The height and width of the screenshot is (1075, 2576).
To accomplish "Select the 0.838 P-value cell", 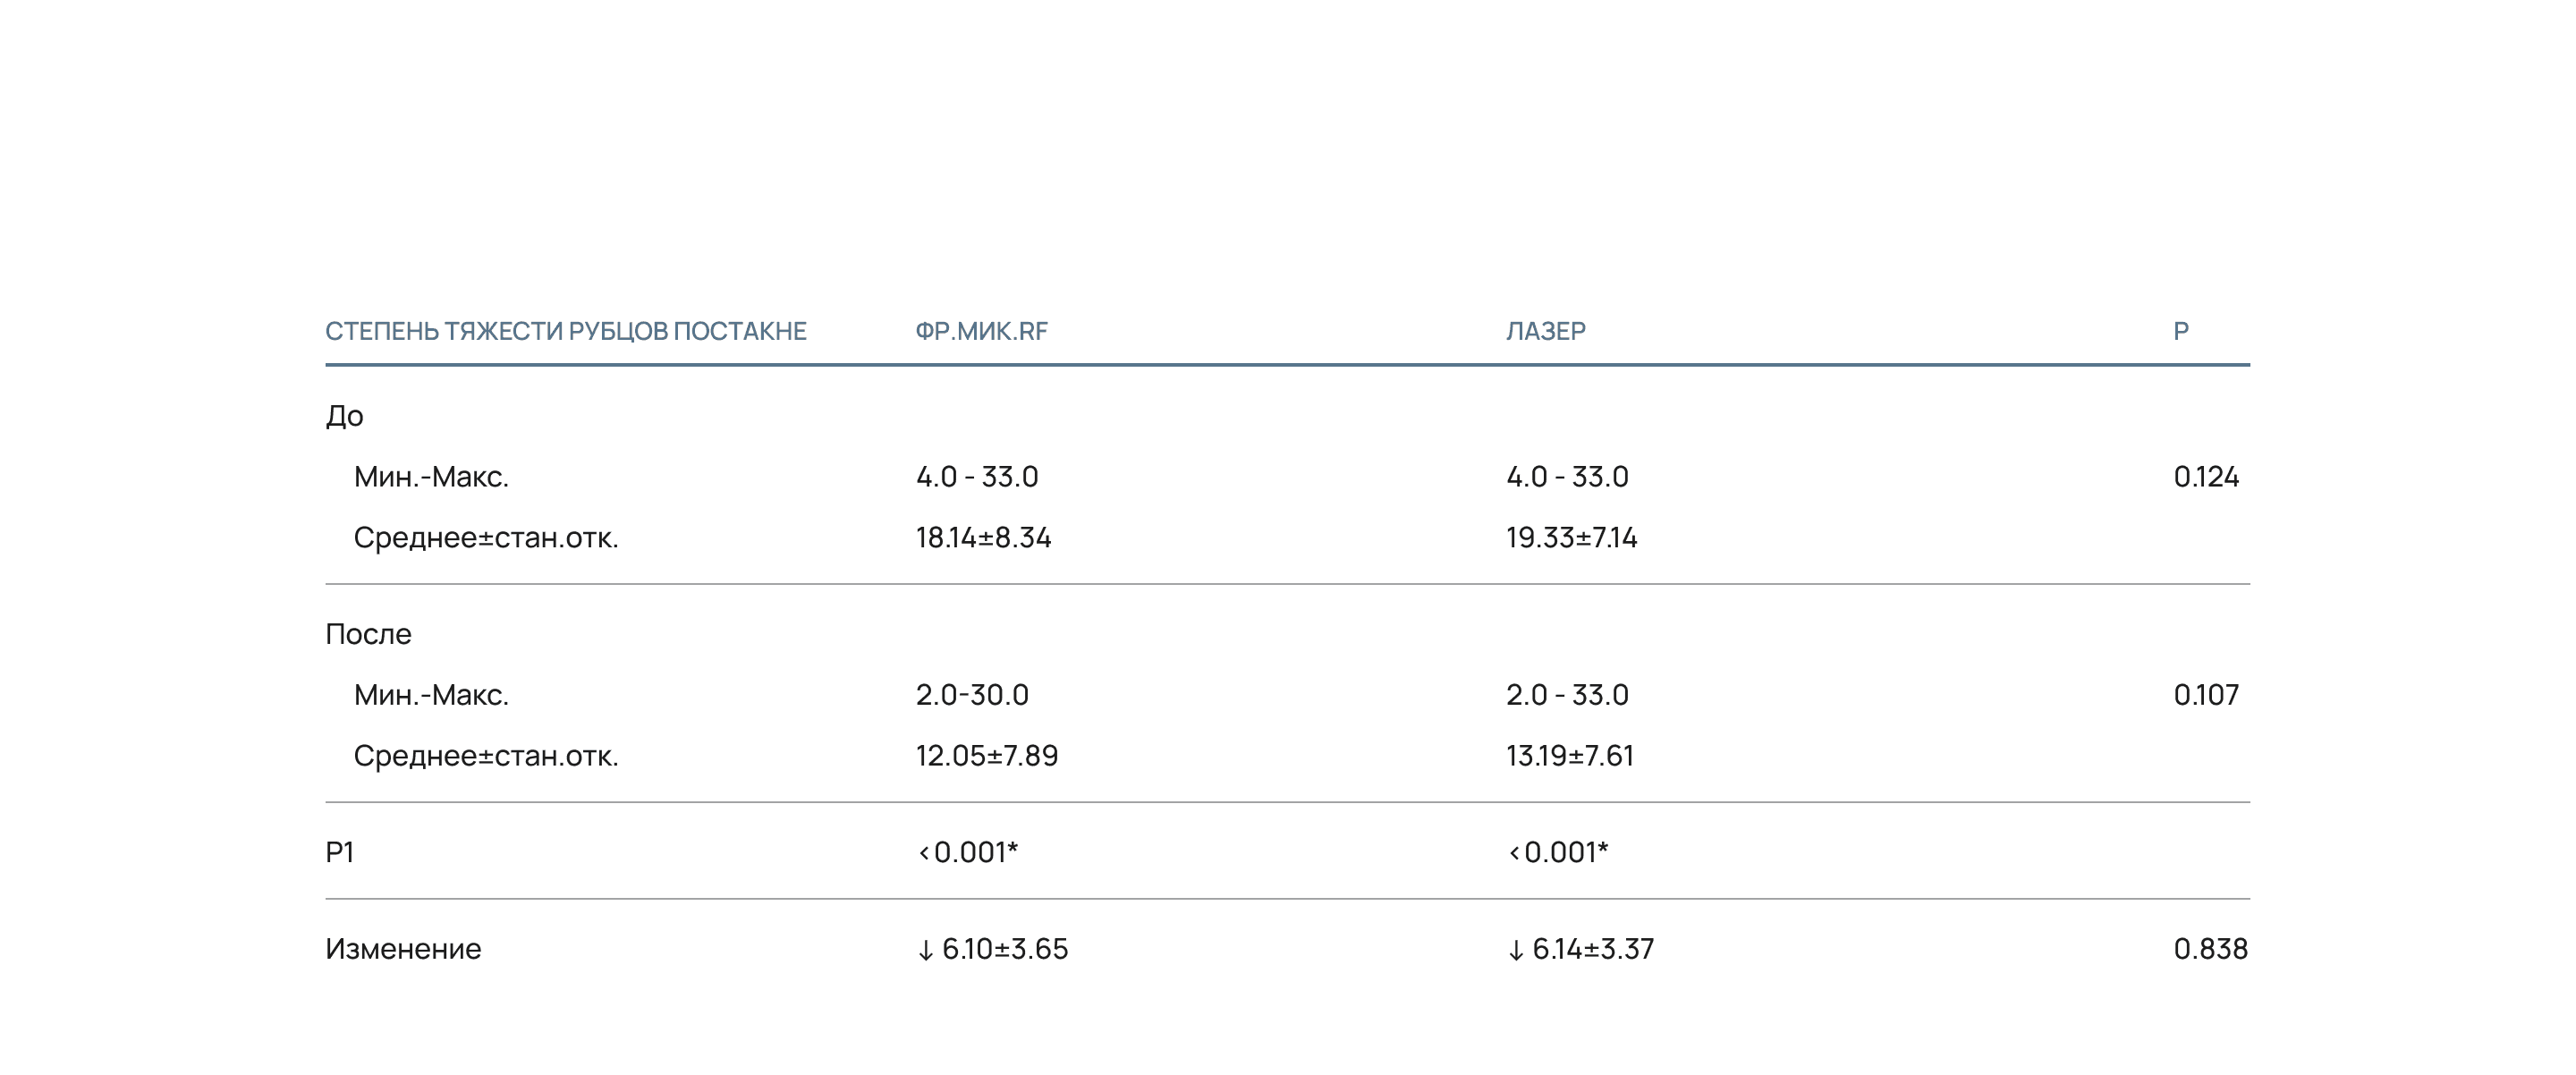I will tap(2210, 949).
